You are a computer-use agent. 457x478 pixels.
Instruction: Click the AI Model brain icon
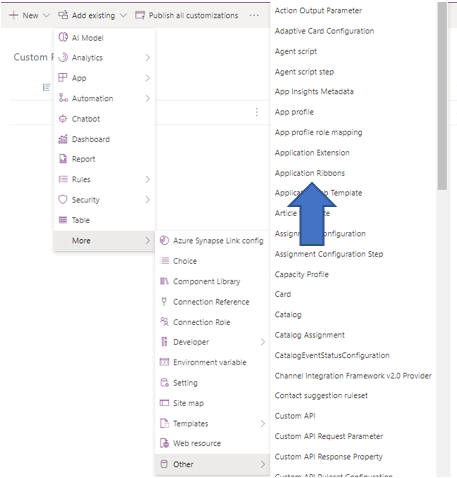tap(63, 37)
